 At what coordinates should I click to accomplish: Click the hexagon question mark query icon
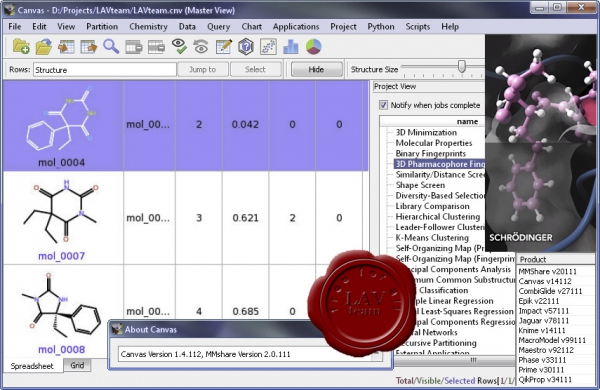pos(246,47)
